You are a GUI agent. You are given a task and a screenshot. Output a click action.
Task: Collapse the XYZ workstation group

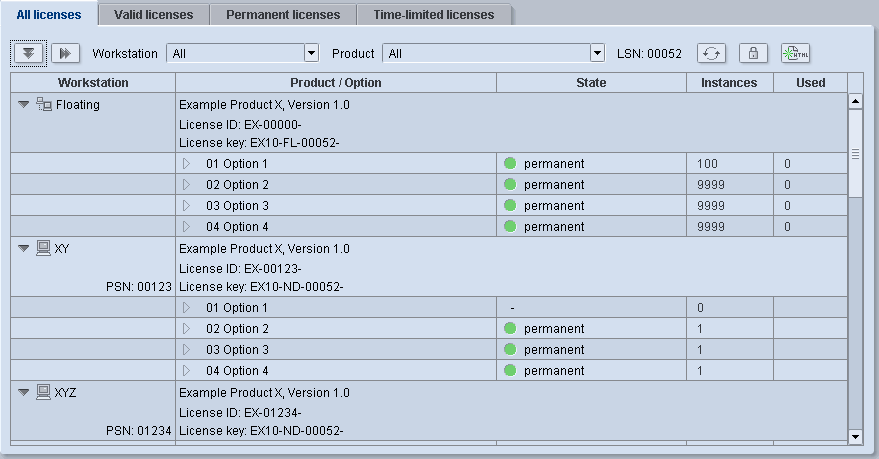[24, 392]
